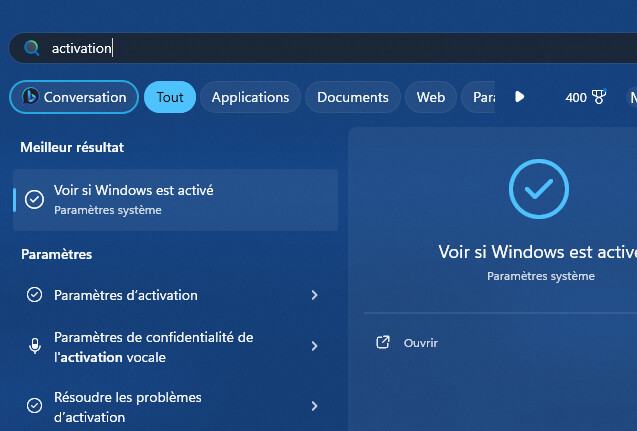Switch to the Applications filter tab
This screenshot has height=431, width=637.
coord(250,97)
